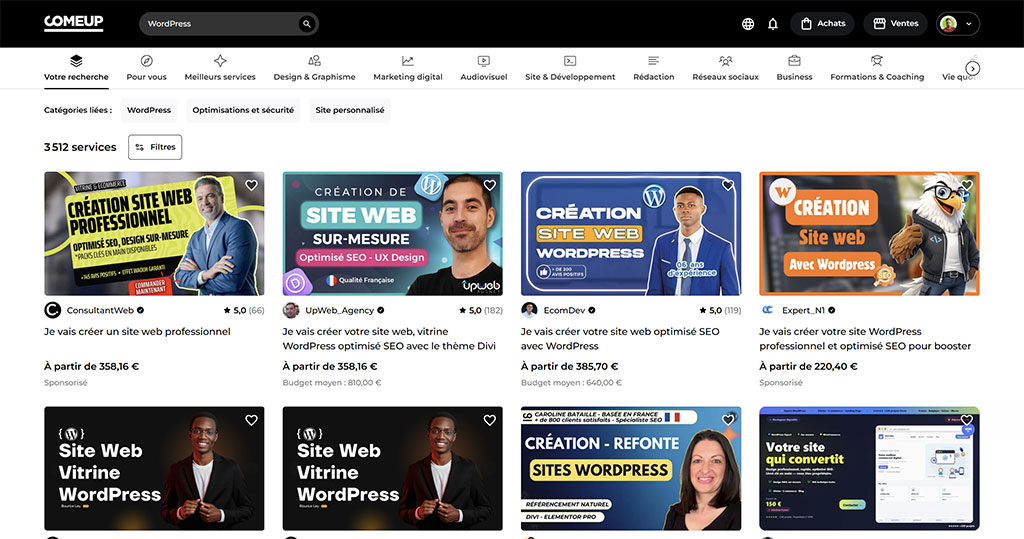Screen dimensions: 1024x539
Task: Open Marketing digital category
Action: pos(408,69)
